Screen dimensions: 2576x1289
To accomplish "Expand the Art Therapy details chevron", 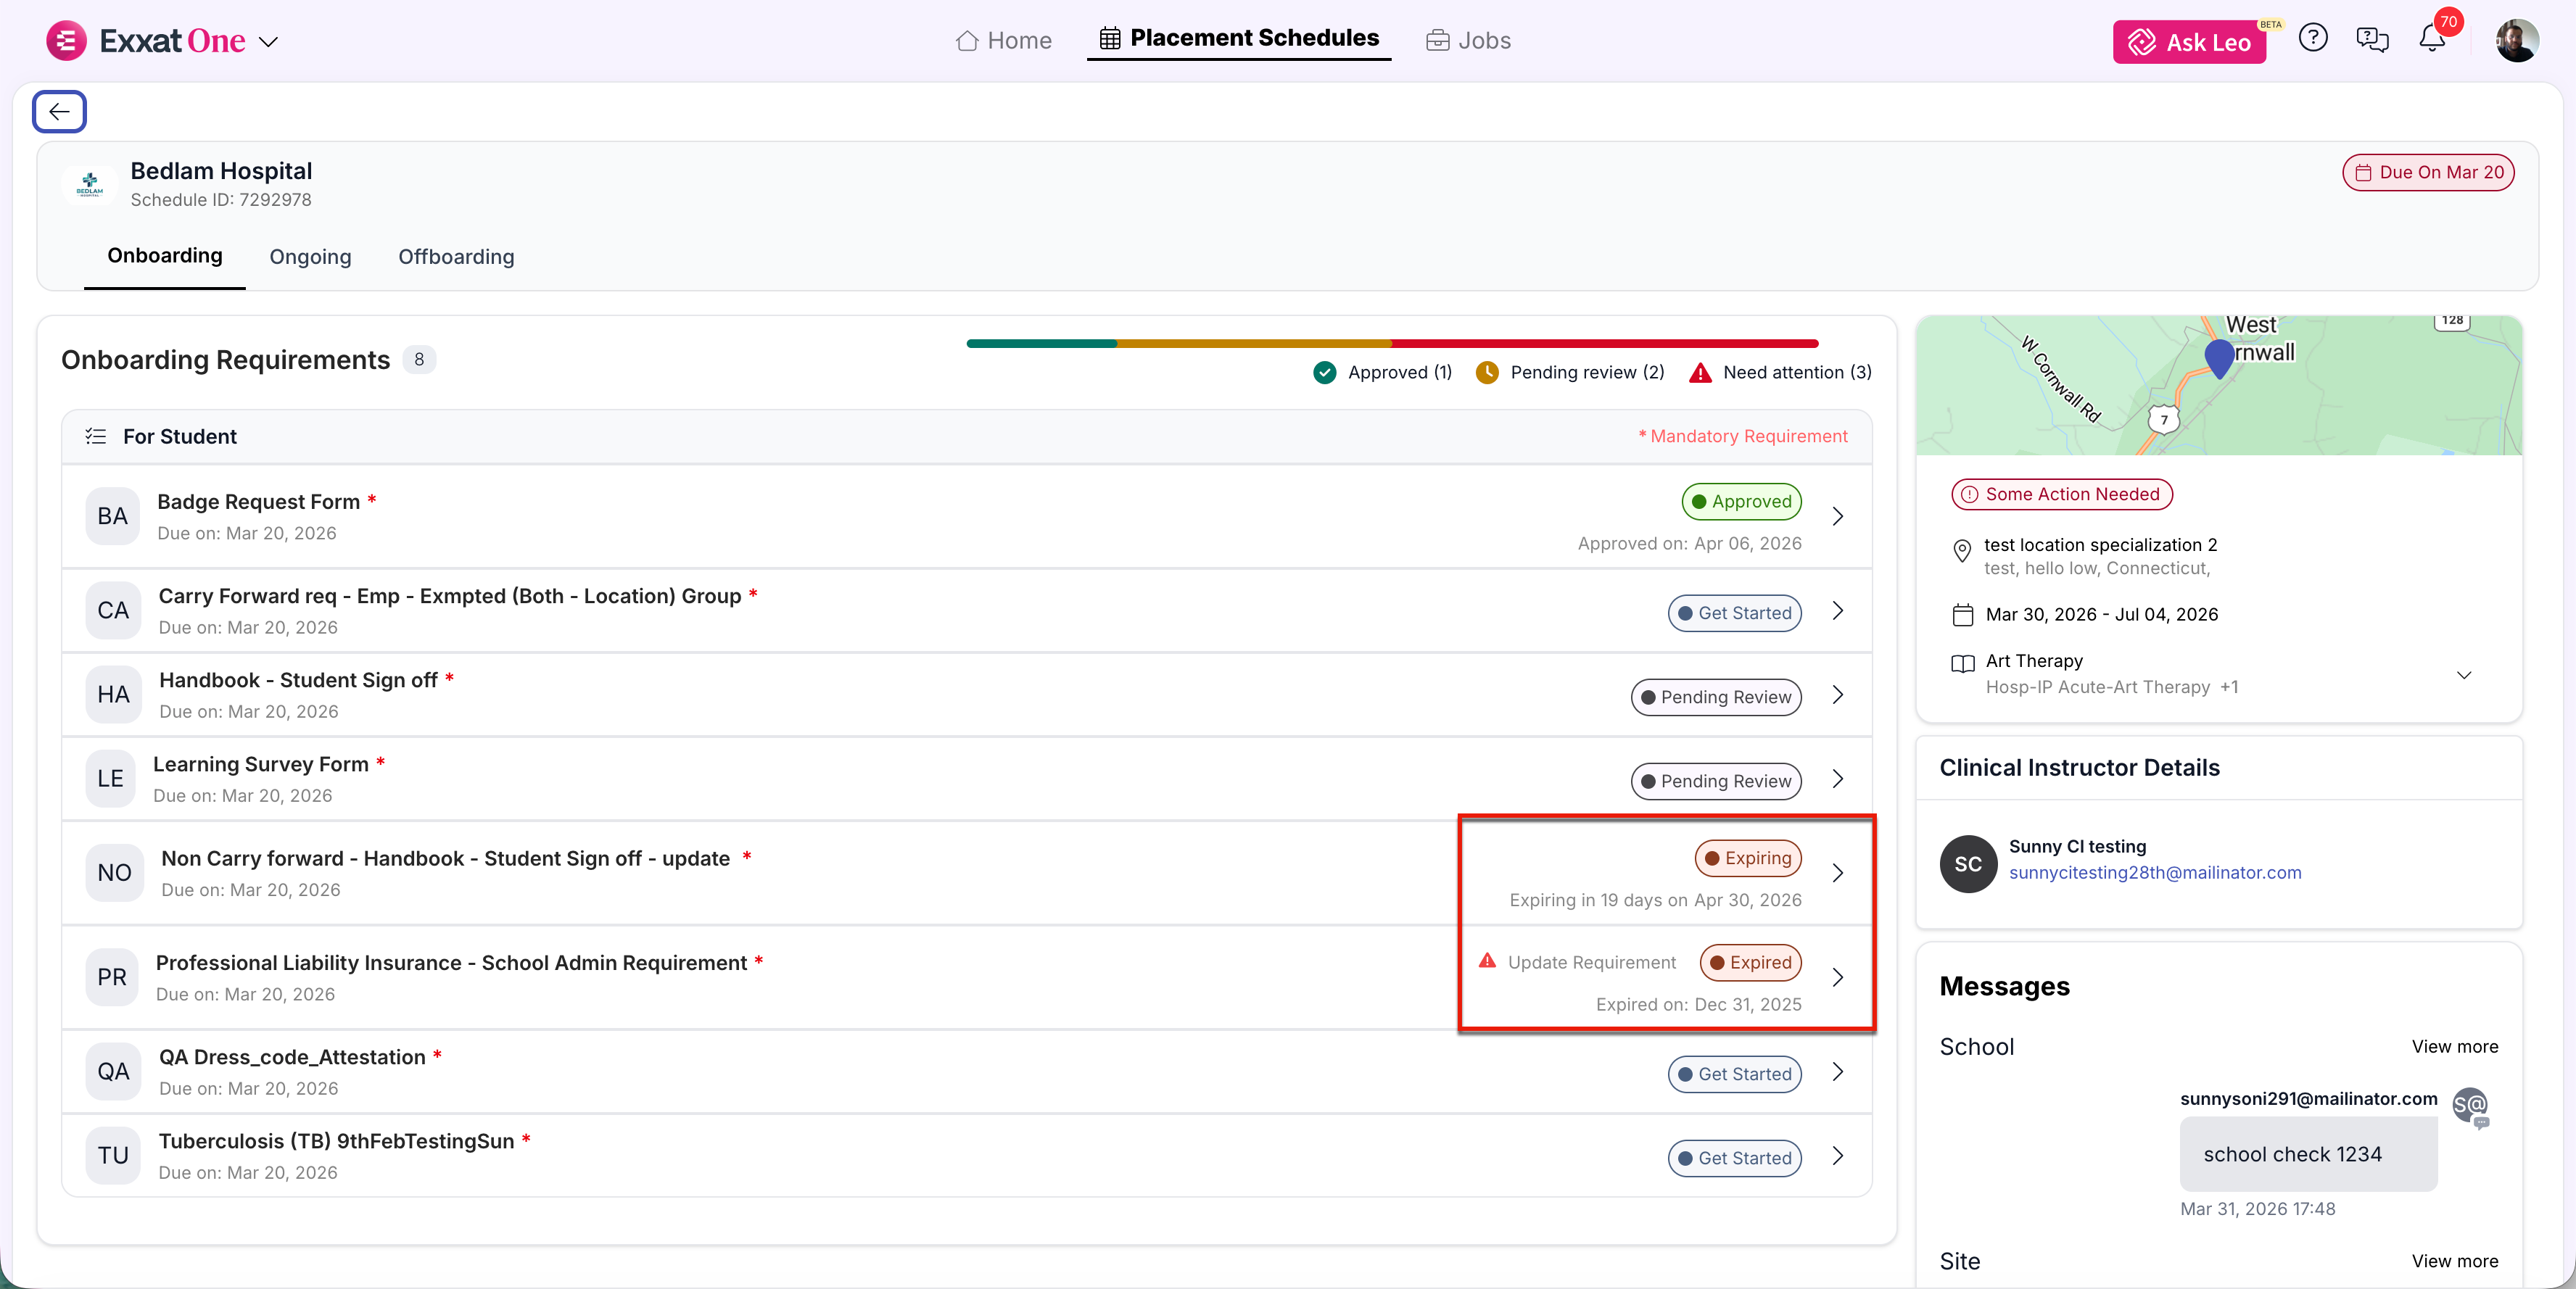I will tap(2464, 674).
